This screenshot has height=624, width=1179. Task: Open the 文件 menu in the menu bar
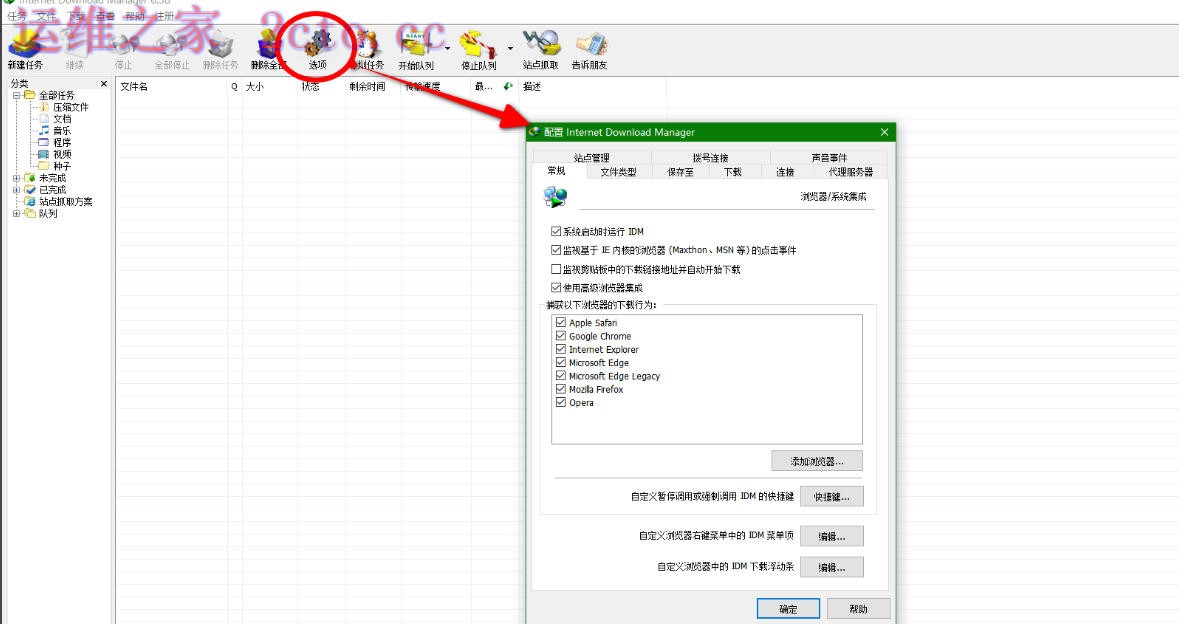(x=46, y=16)
